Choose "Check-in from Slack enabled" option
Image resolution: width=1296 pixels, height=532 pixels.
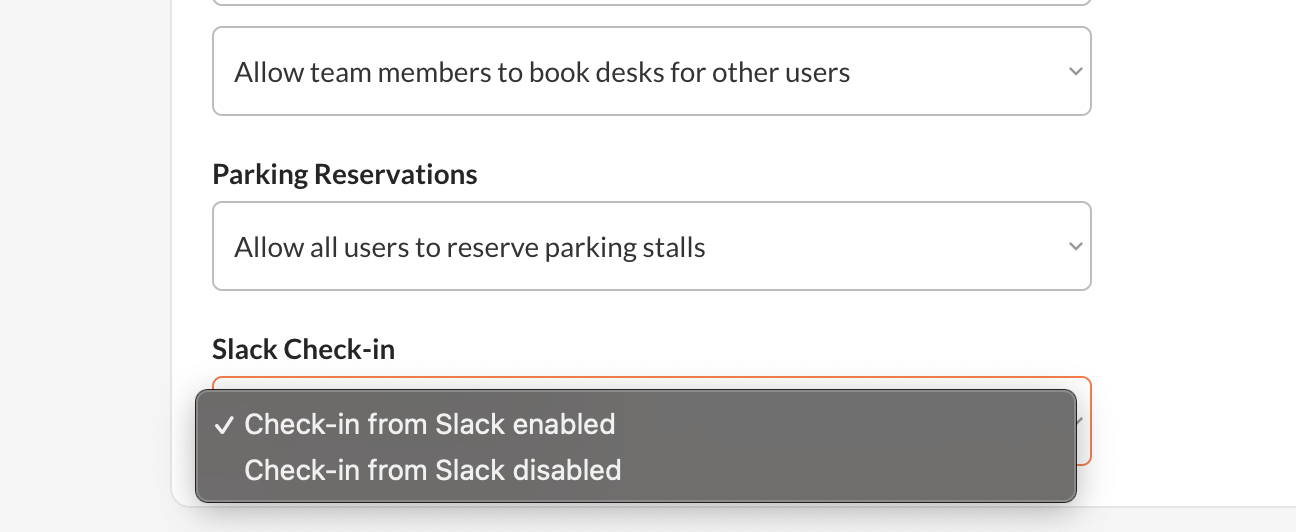(429, 424)
